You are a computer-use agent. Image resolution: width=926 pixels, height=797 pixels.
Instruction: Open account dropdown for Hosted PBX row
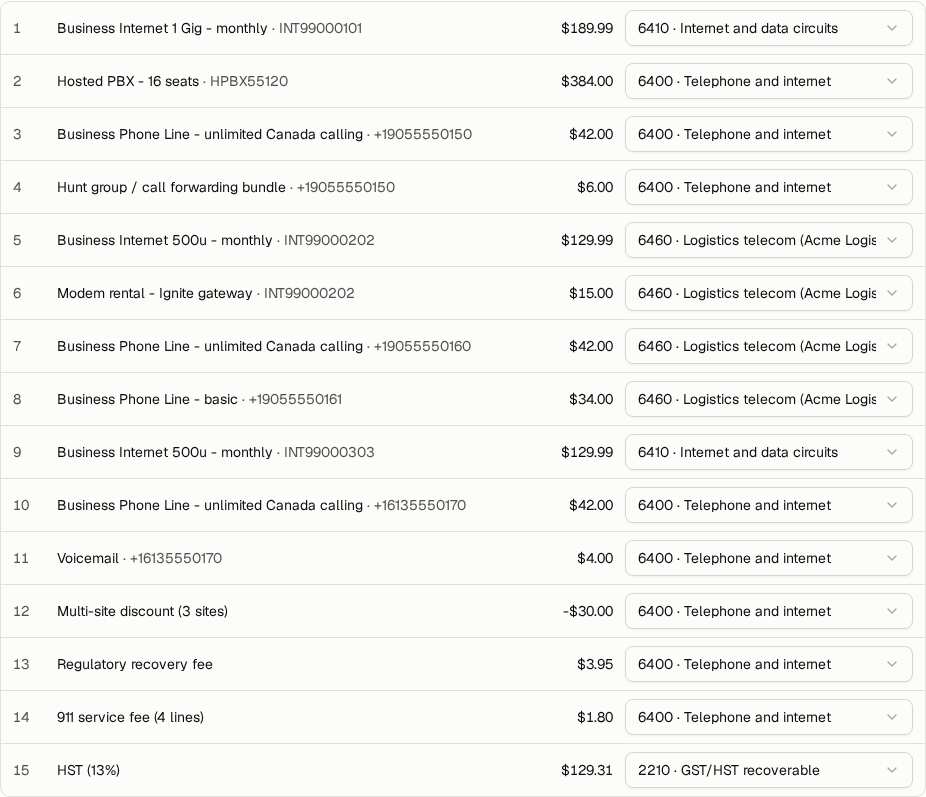768,81
